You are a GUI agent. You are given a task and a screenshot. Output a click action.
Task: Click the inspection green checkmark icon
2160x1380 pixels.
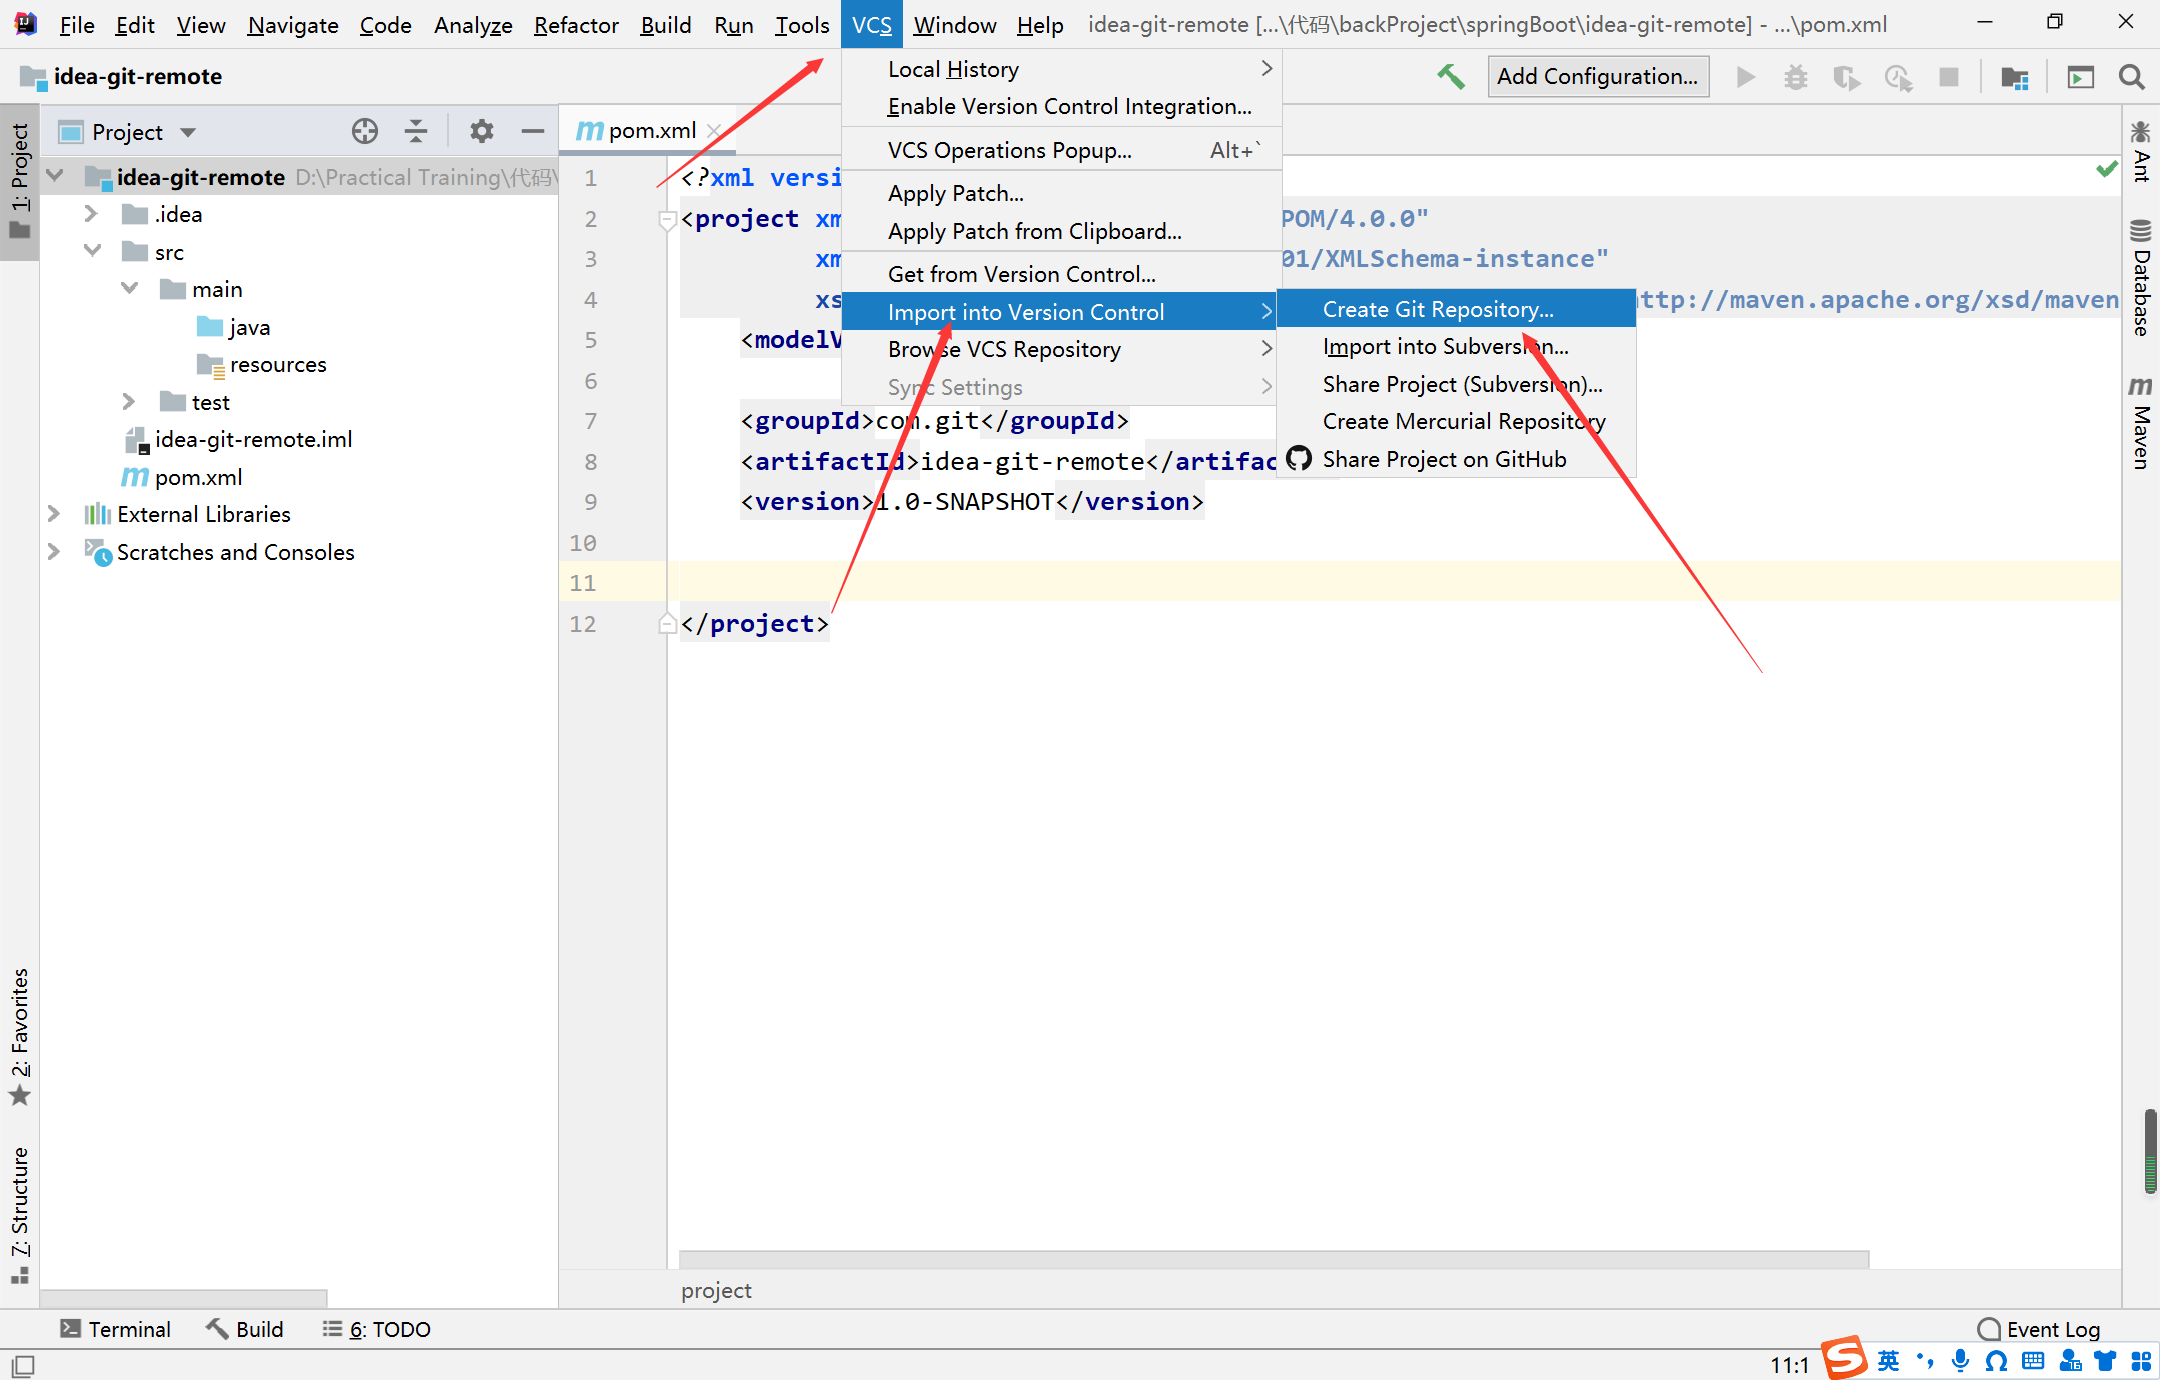coord(2107,169)
